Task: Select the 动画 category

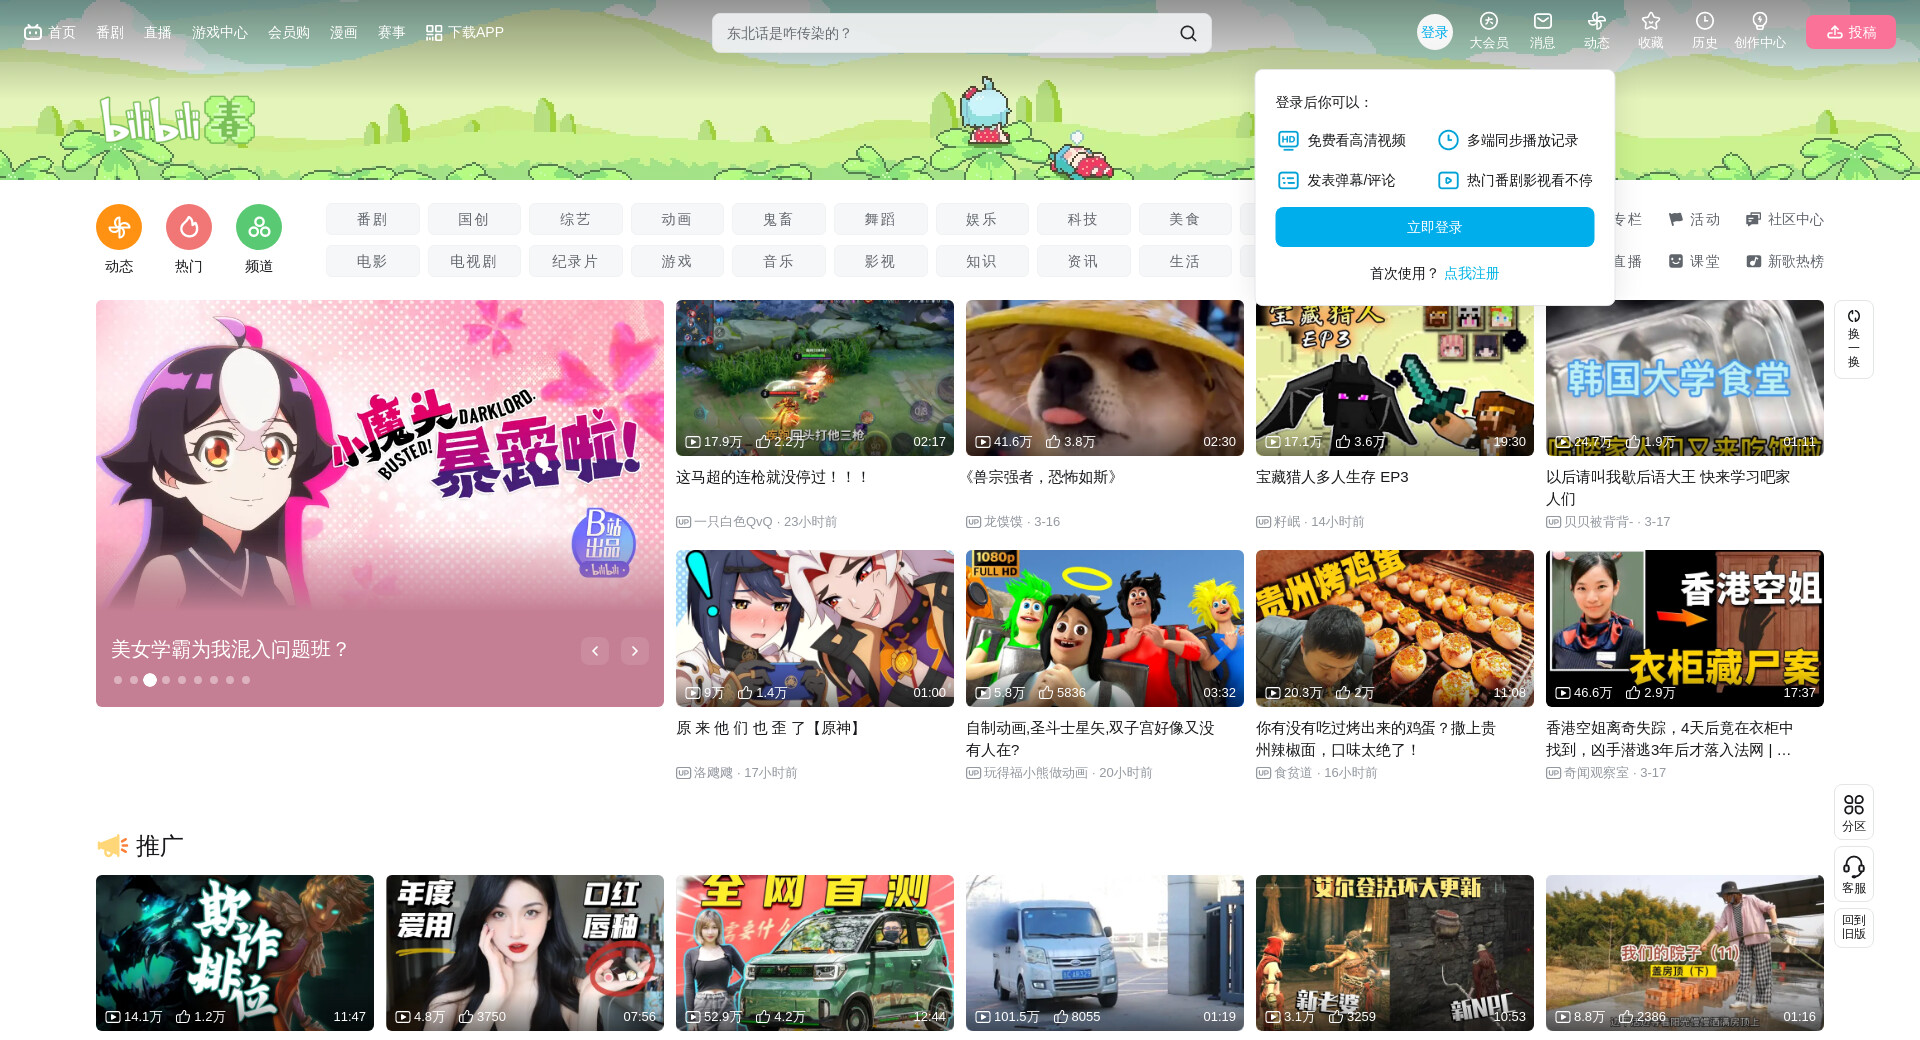Action: [677, 219]
